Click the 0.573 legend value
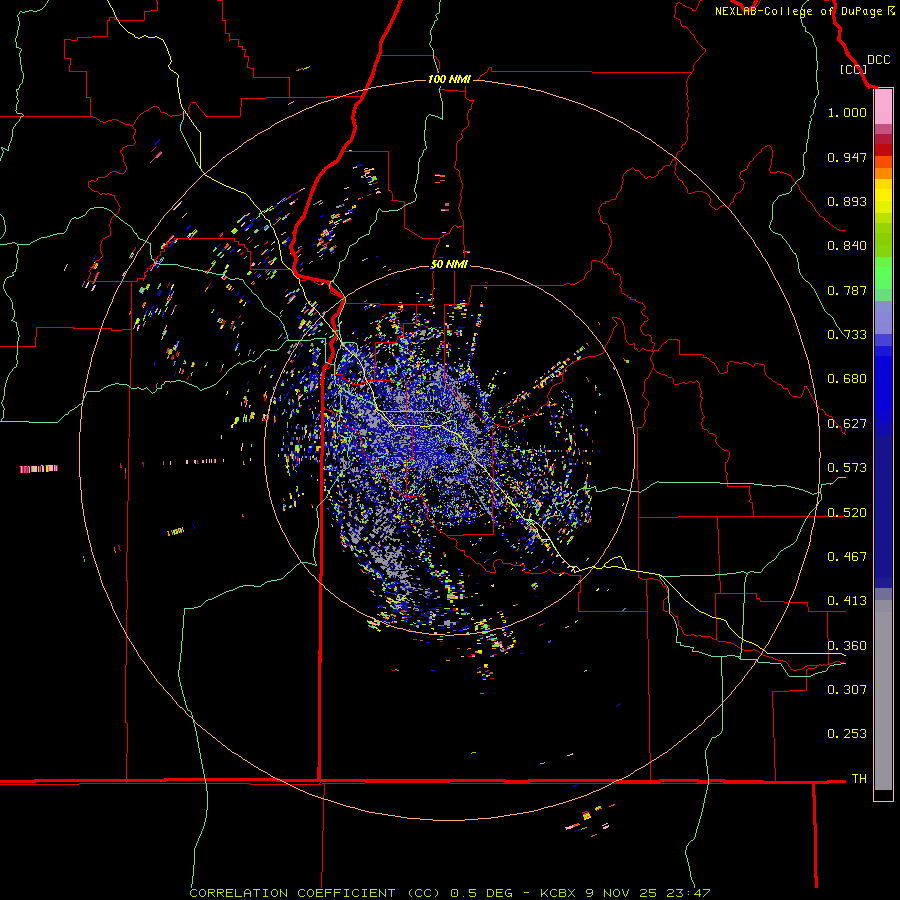Viewport: 900px width, 900px height. [x=847, y=468]
